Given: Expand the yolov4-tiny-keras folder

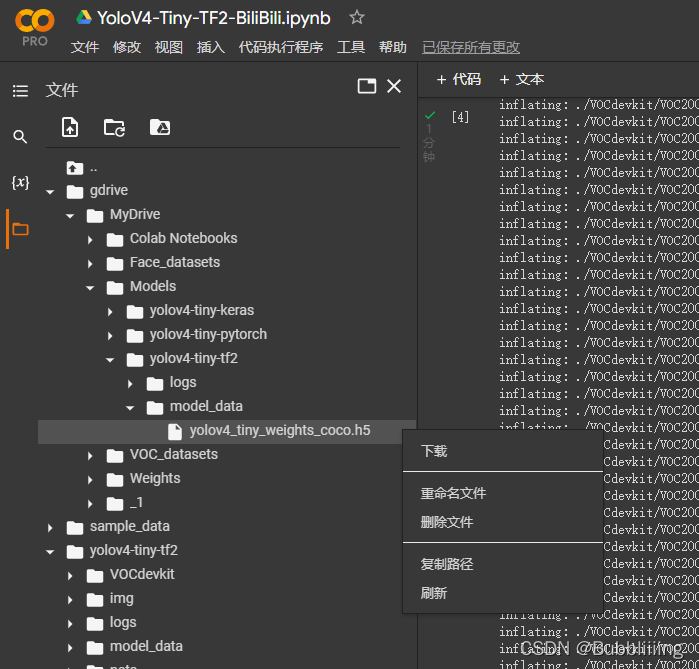Looking at the screenshot, I should [110, 312].
